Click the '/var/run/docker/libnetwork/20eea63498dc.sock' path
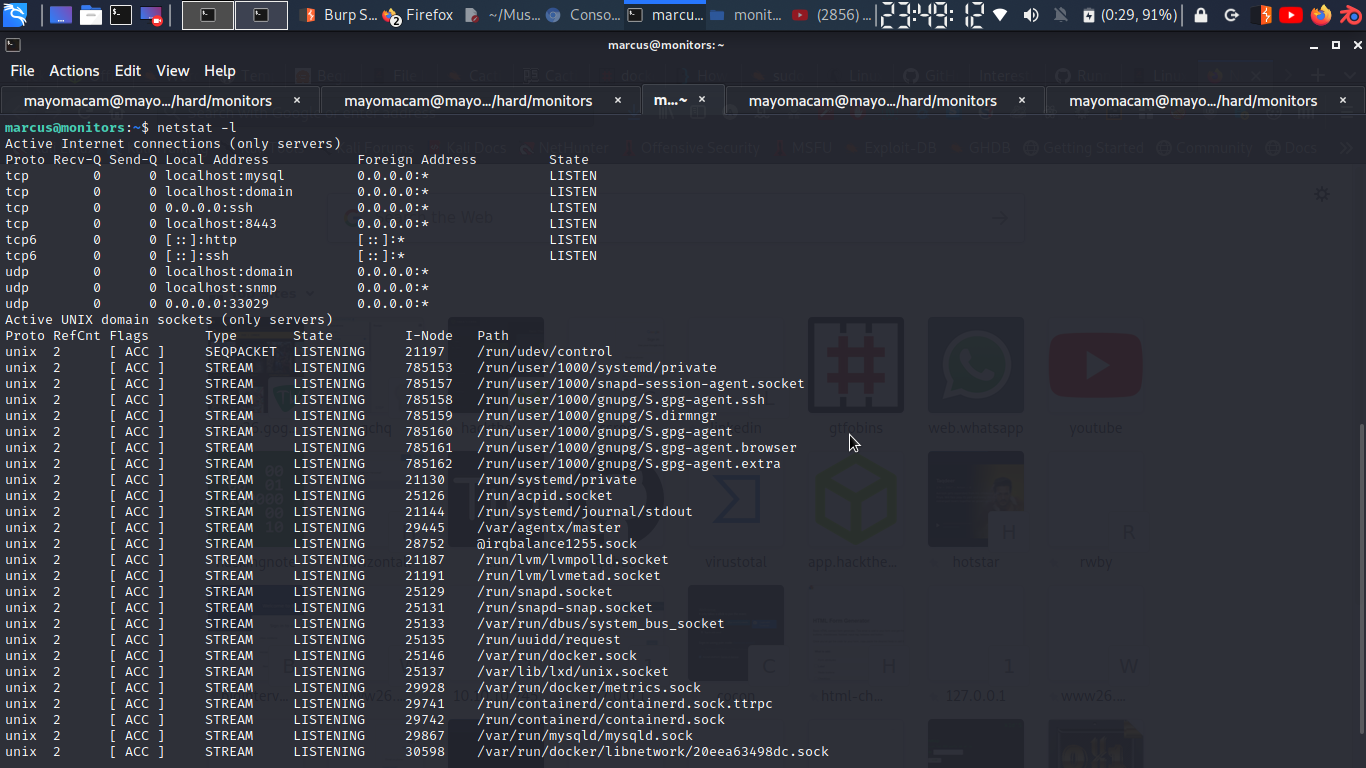Screen dimensions: 1366x768 tap(653, 752)
